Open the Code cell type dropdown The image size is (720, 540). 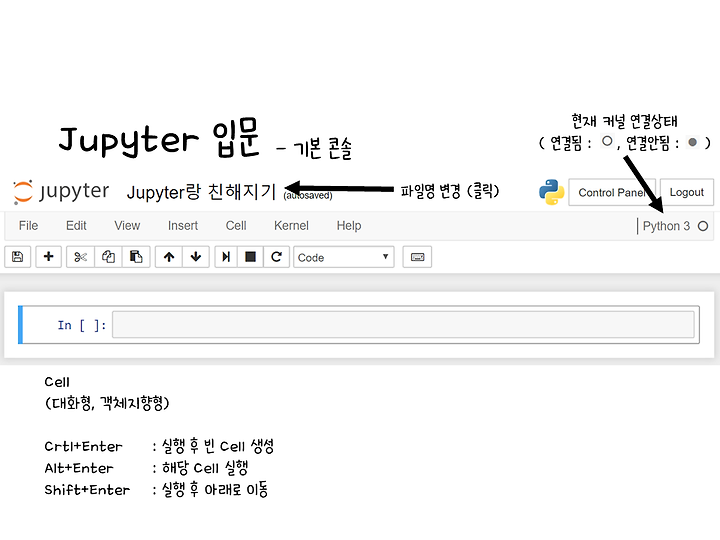(343, 257)
